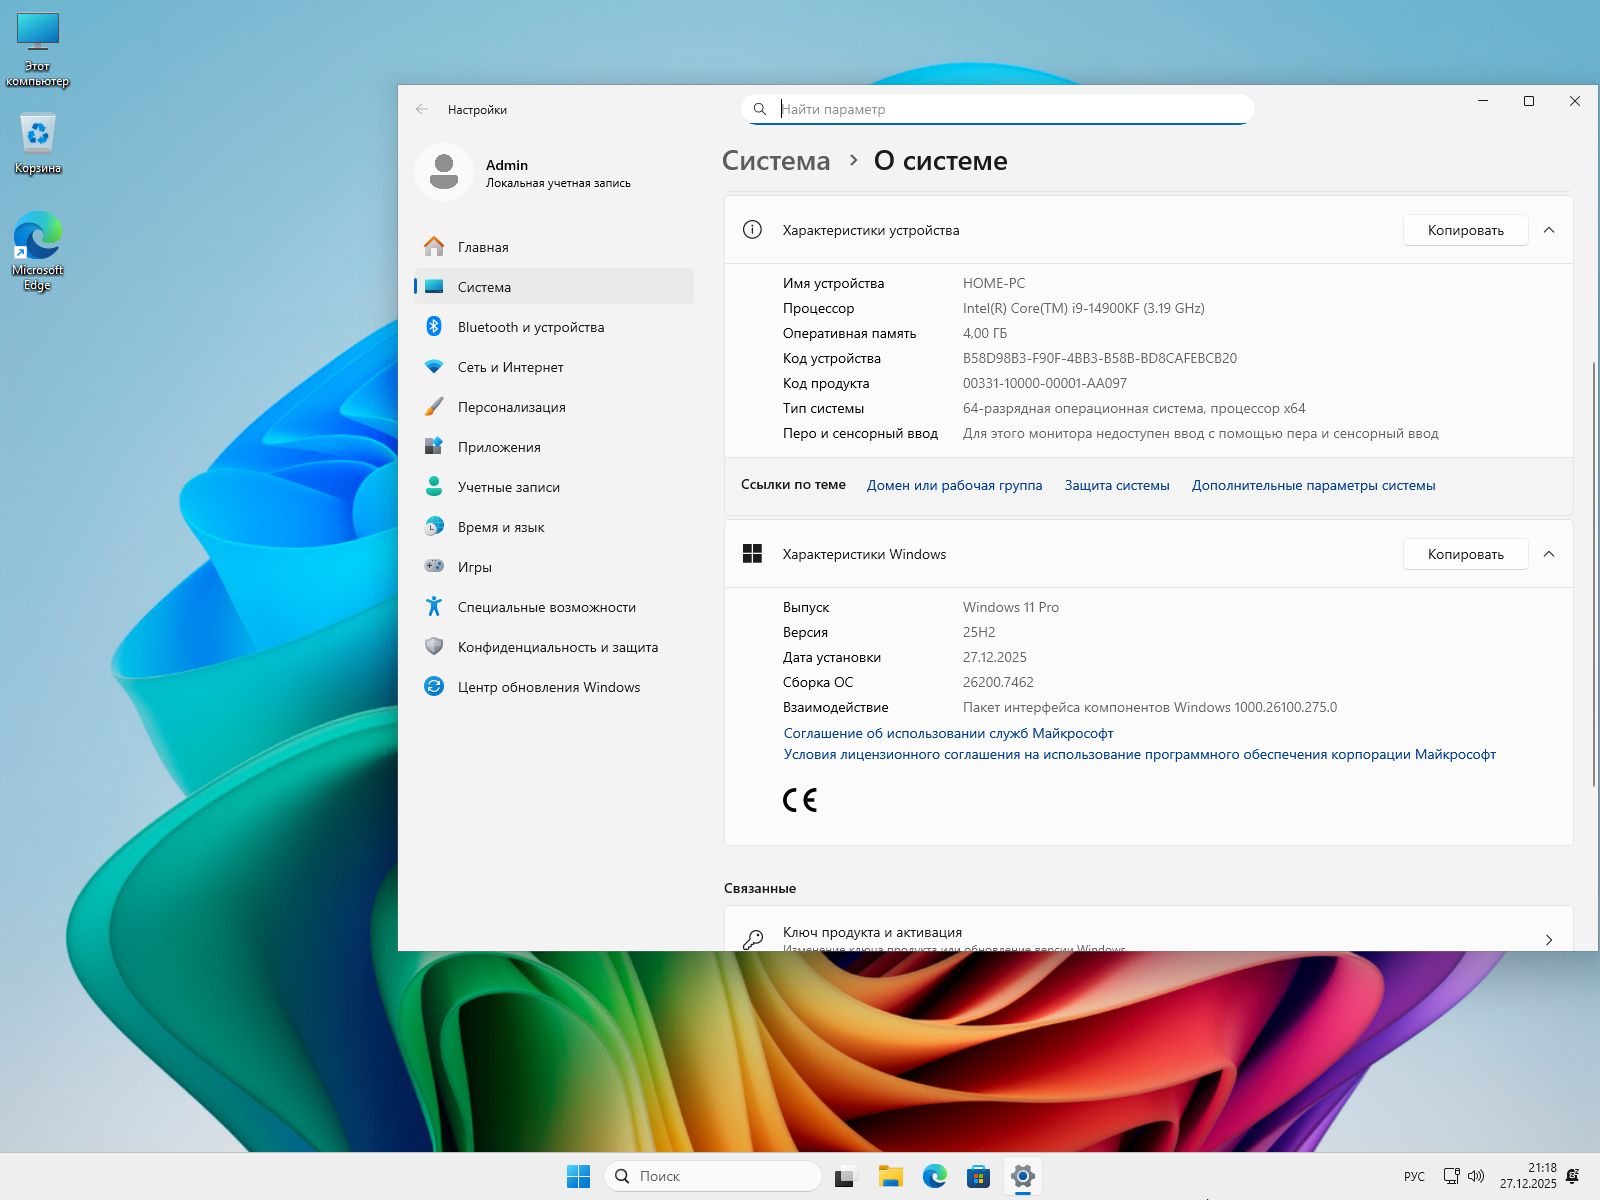Click the settings search field
Image resolution: width=1600 pixels, height=1200 pixels.
click(x=1010, y=109)
